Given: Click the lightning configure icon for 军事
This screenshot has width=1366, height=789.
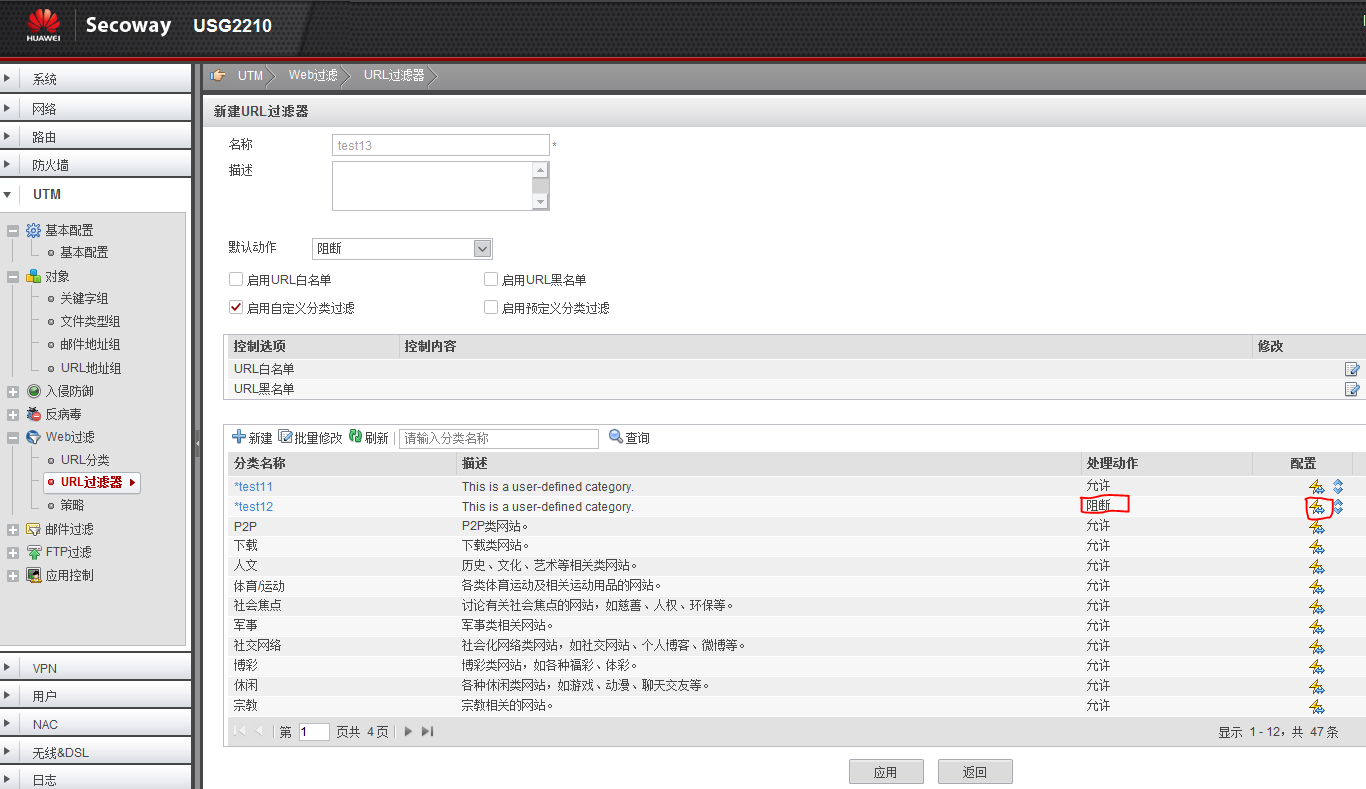Looking at the screenshot, I should coord(1317,627).
